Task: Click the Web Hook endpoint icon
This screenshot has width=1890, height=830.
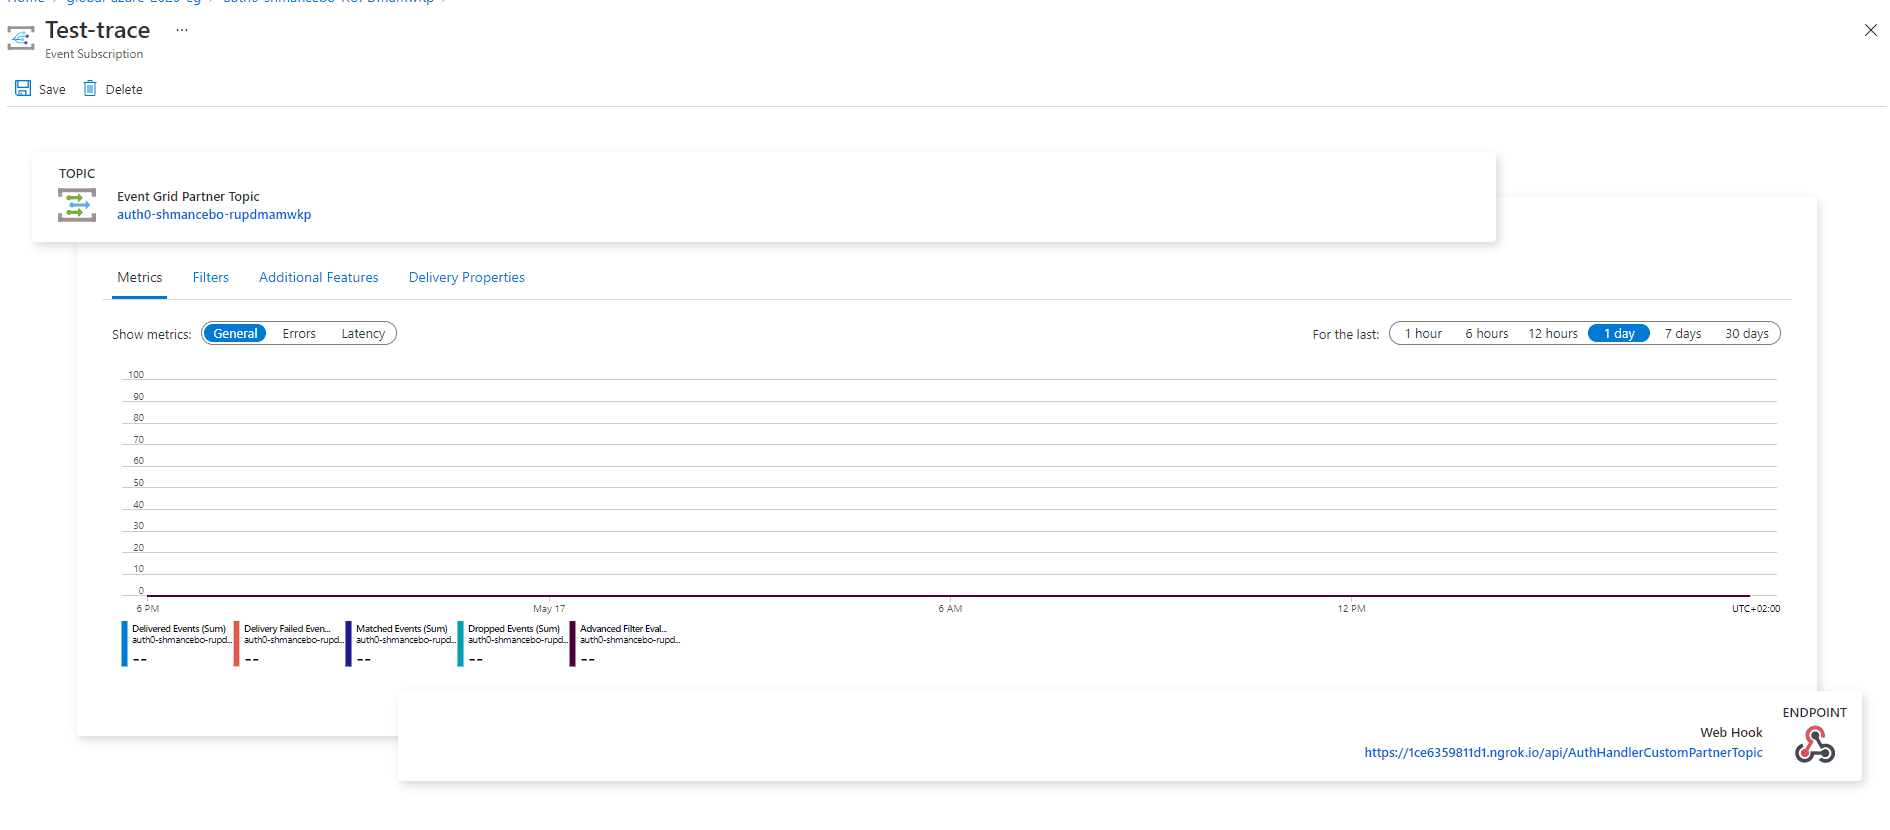Action: click(x=1814, y=745)
